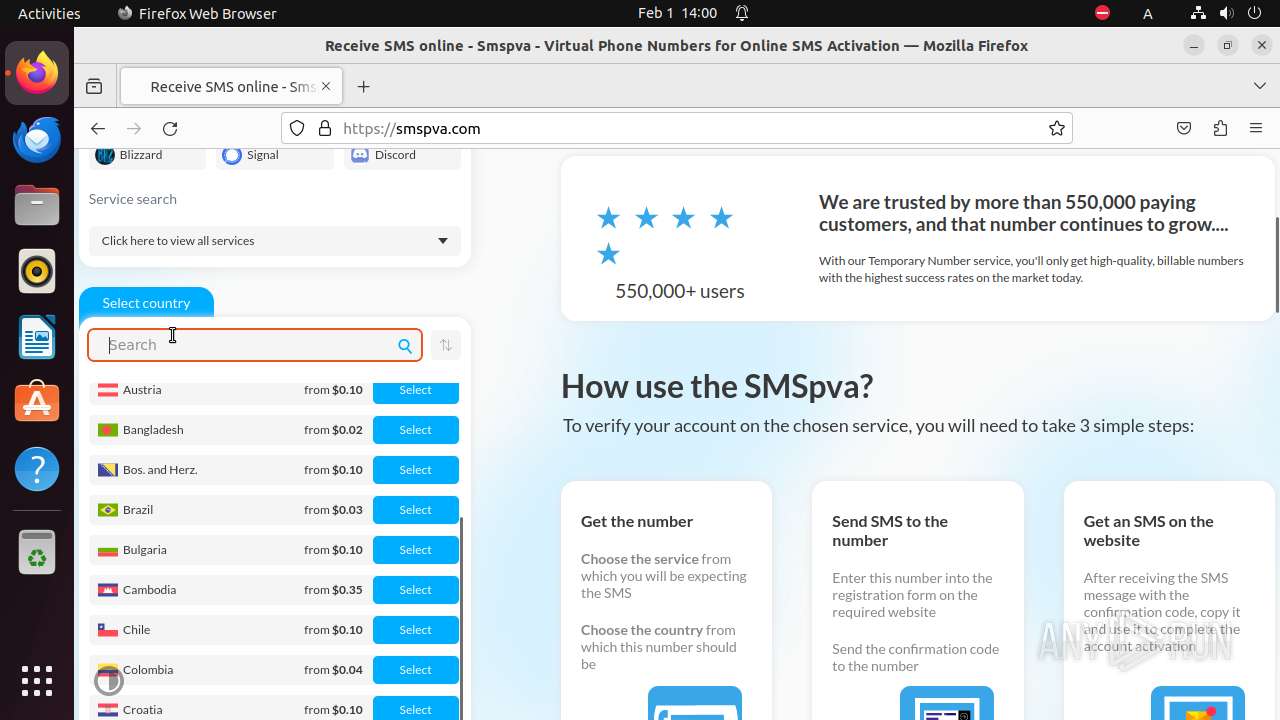Click the search magnifier icon

coord(405,346)
